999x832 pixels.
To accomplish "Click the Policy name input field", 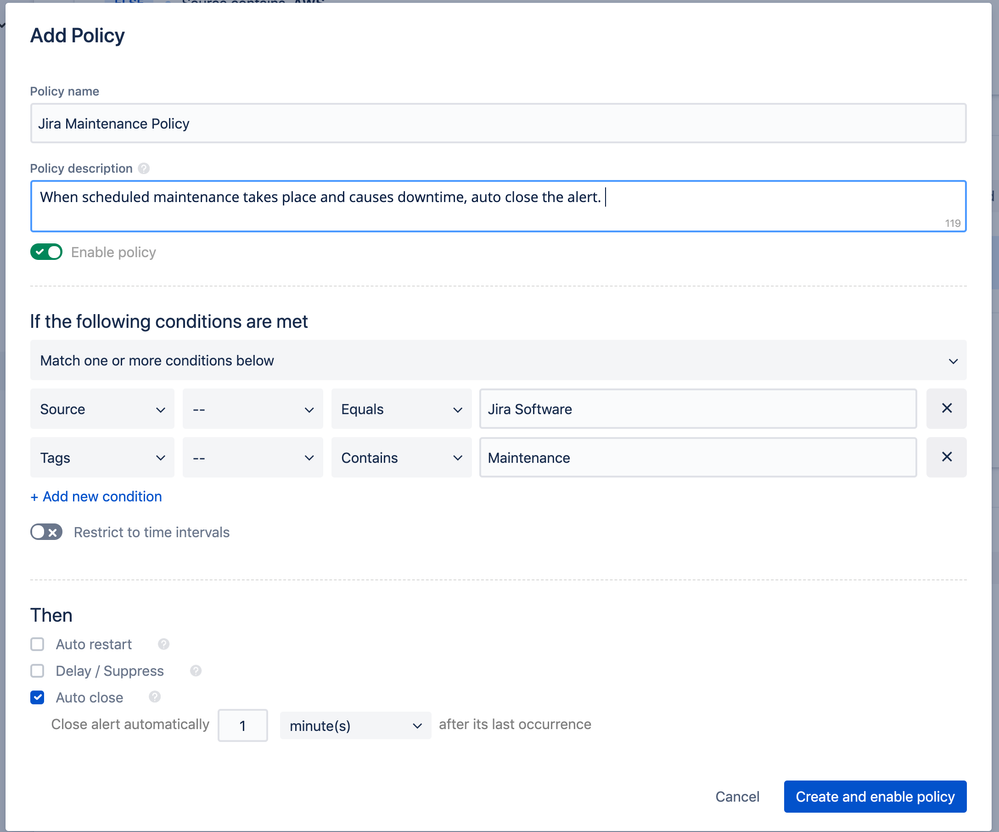I will 498,124.
